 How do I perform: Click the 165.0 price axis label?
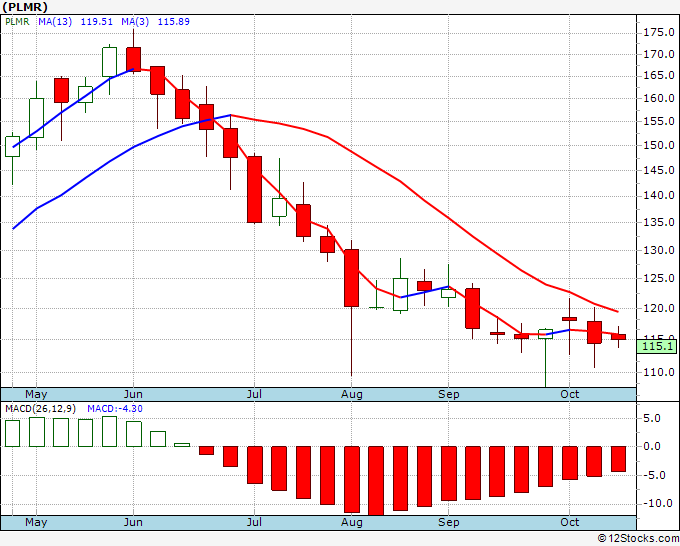pyautogui.click(x=659, y=75)
